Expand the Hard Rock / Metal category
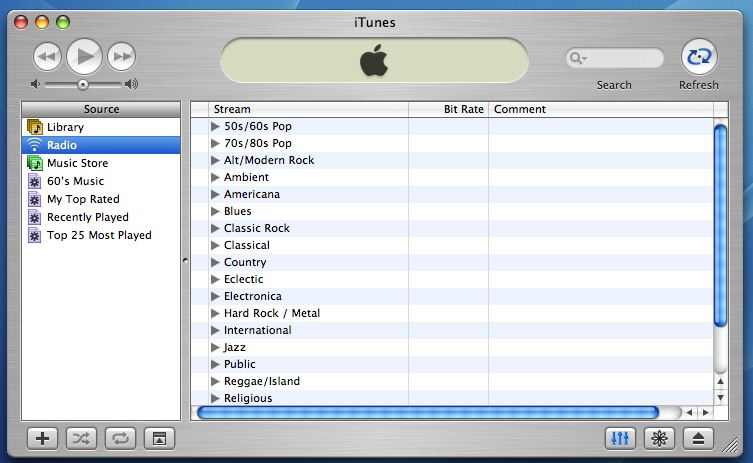The height and width of the screenshot is (463, 753). tap(215, 313)
